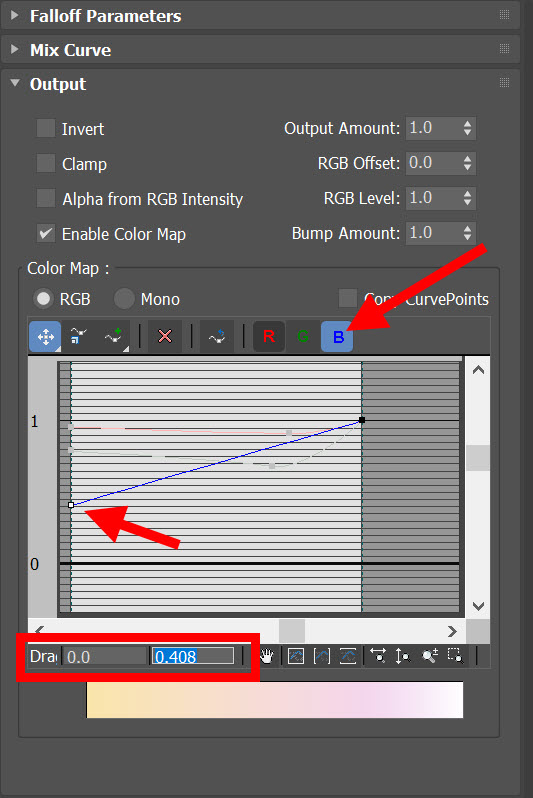Toggle the Copy CurvePoints checkbox

point(348,298)
